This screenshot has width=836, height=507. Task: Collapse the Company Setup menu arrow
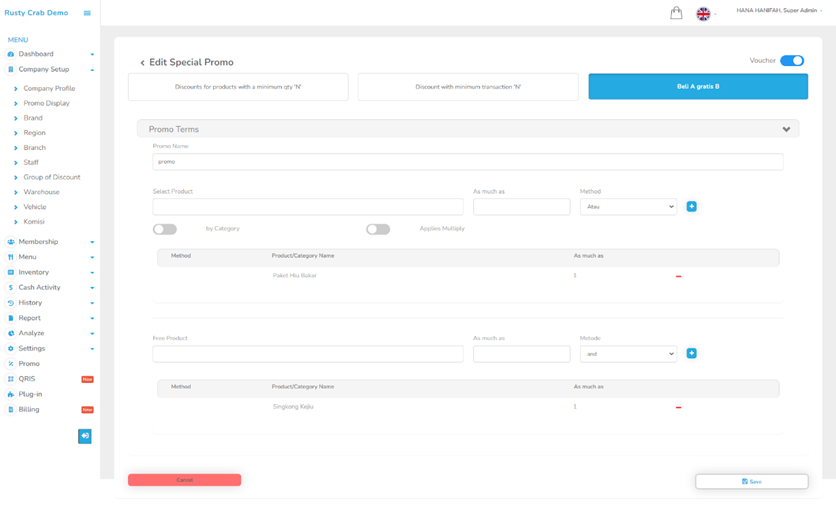pos(92,70)
